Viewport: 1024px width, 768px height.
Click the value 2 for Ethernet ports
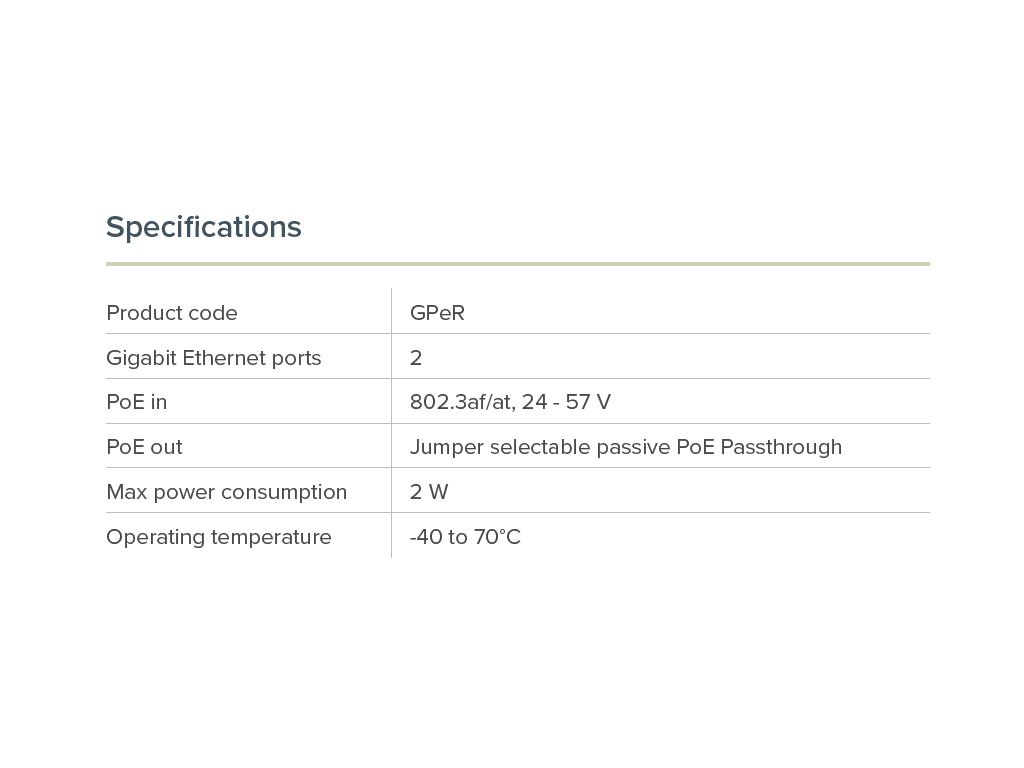point(416,358)
